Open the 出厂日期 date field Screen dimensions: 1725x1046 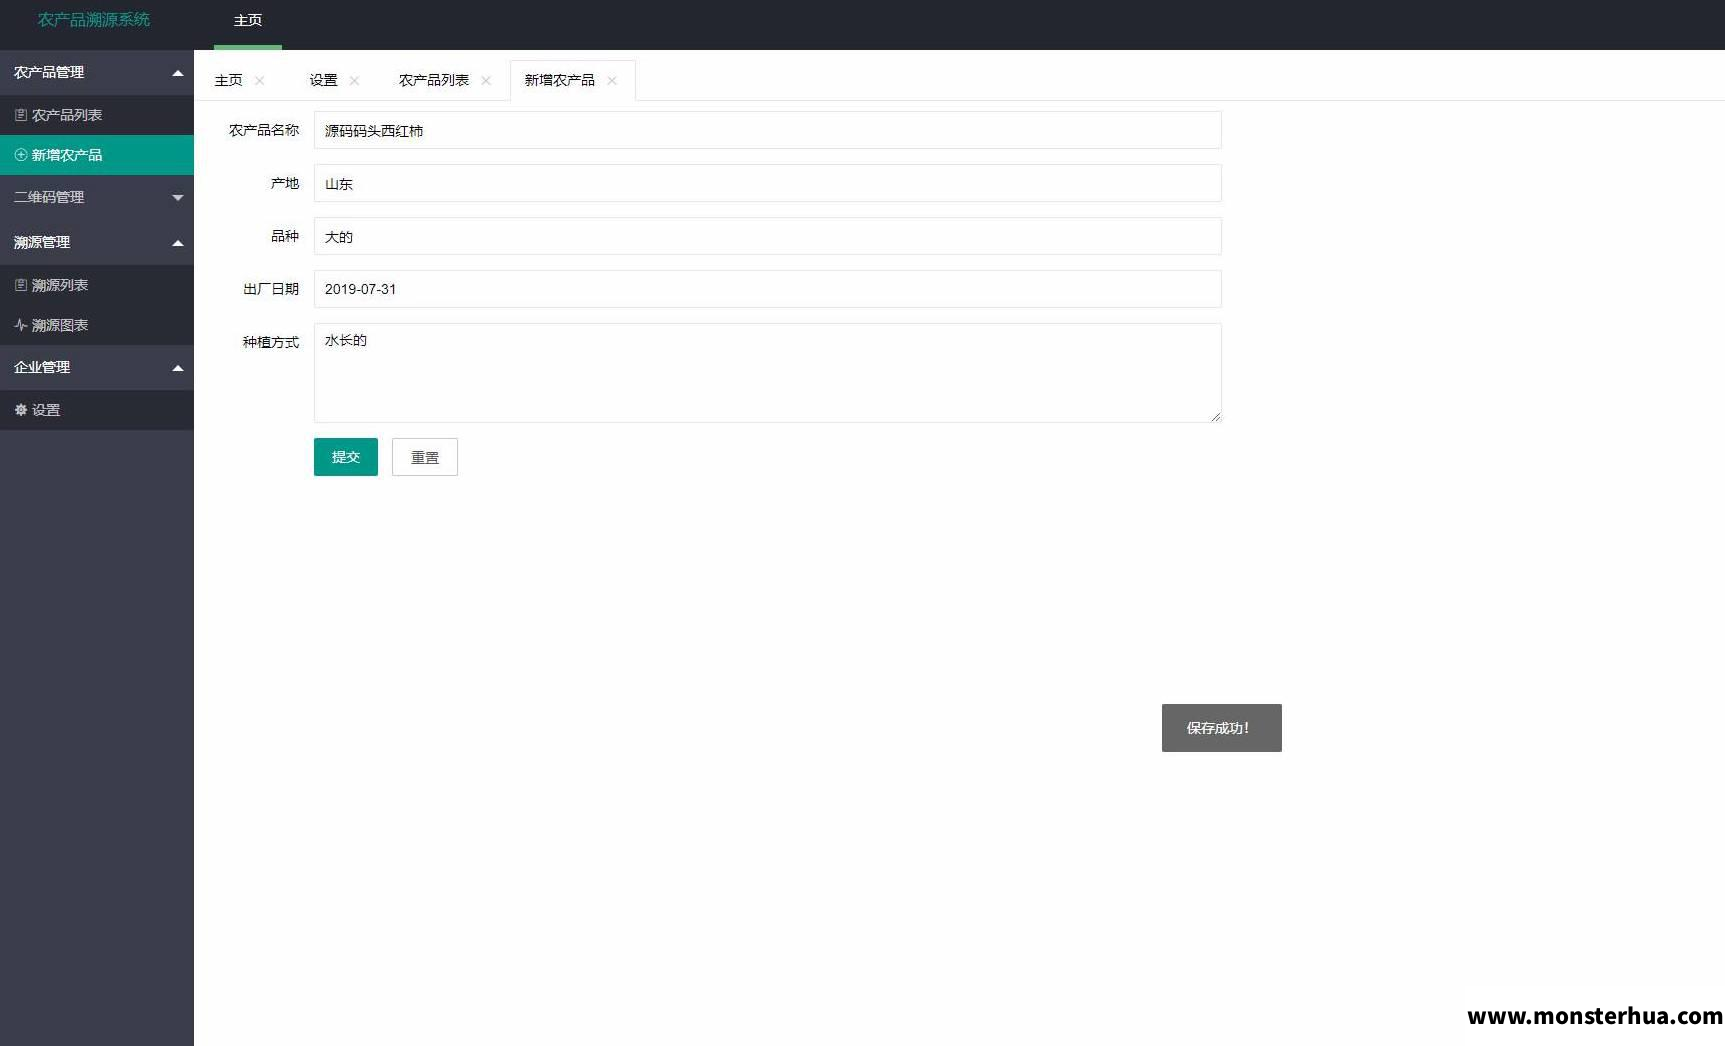click(x=767, y=289)
